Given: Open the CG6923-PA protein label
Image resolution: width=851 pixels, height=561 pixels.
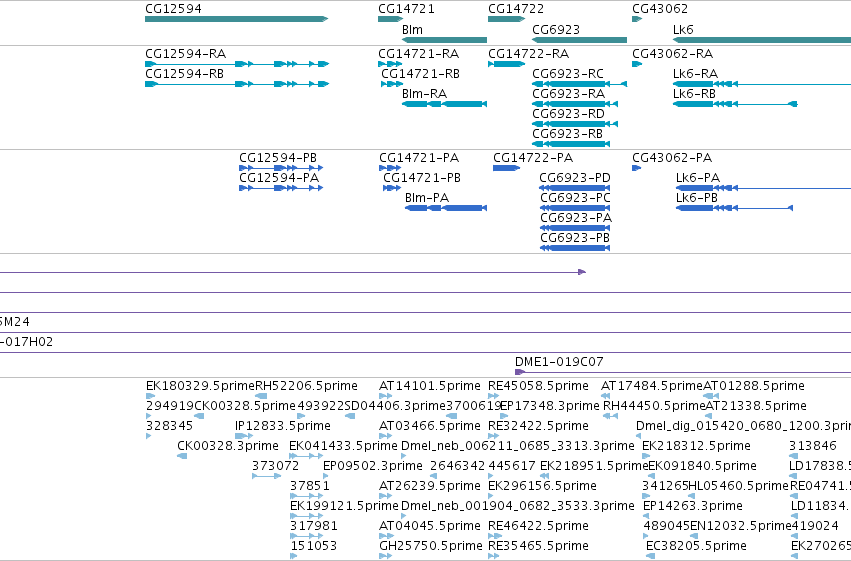Looking at the screenshot, I should [x=576, y=218].
